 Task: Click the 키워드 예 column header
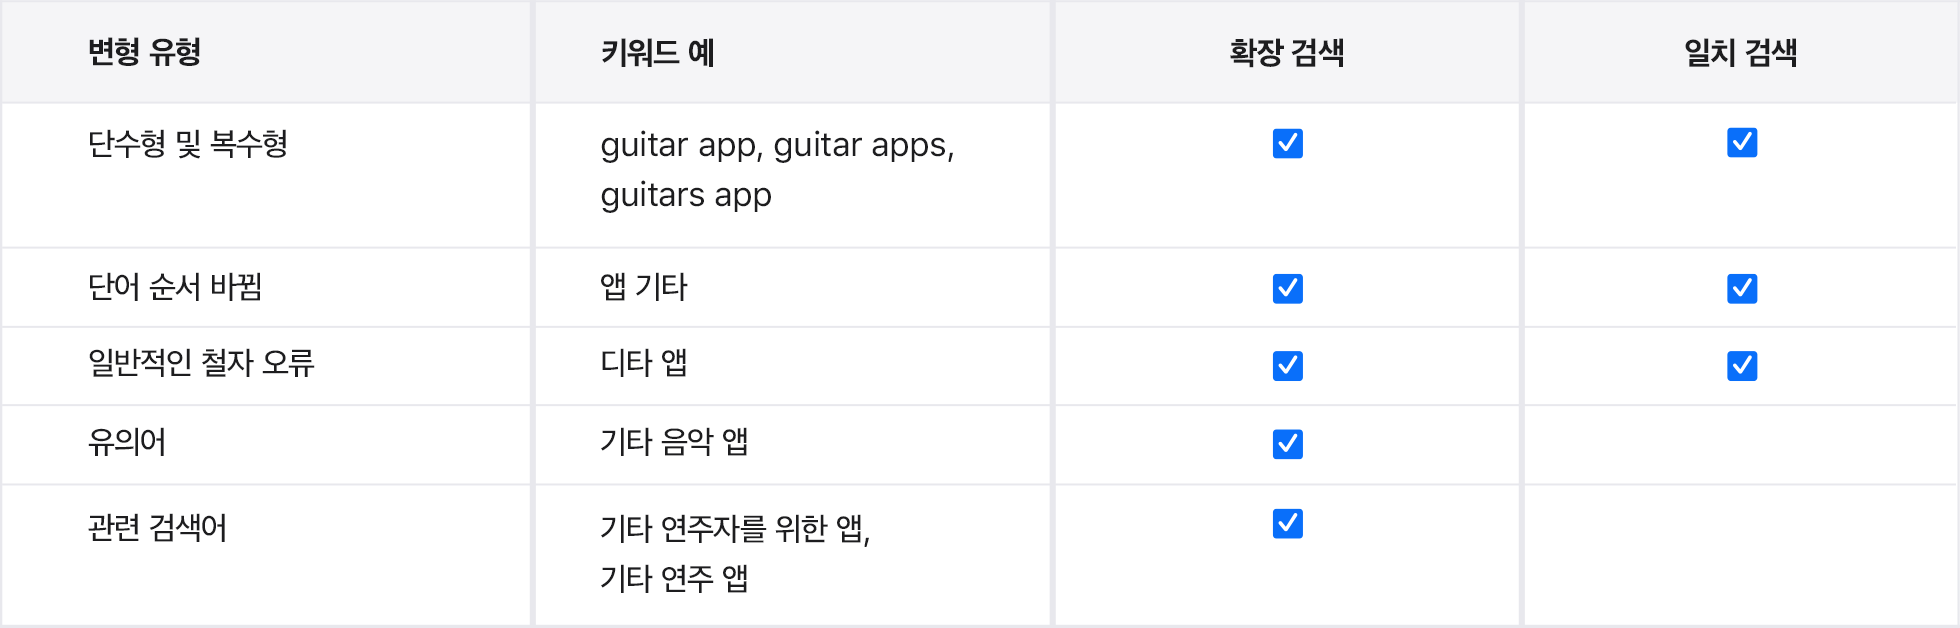click(x=657, y=52)
